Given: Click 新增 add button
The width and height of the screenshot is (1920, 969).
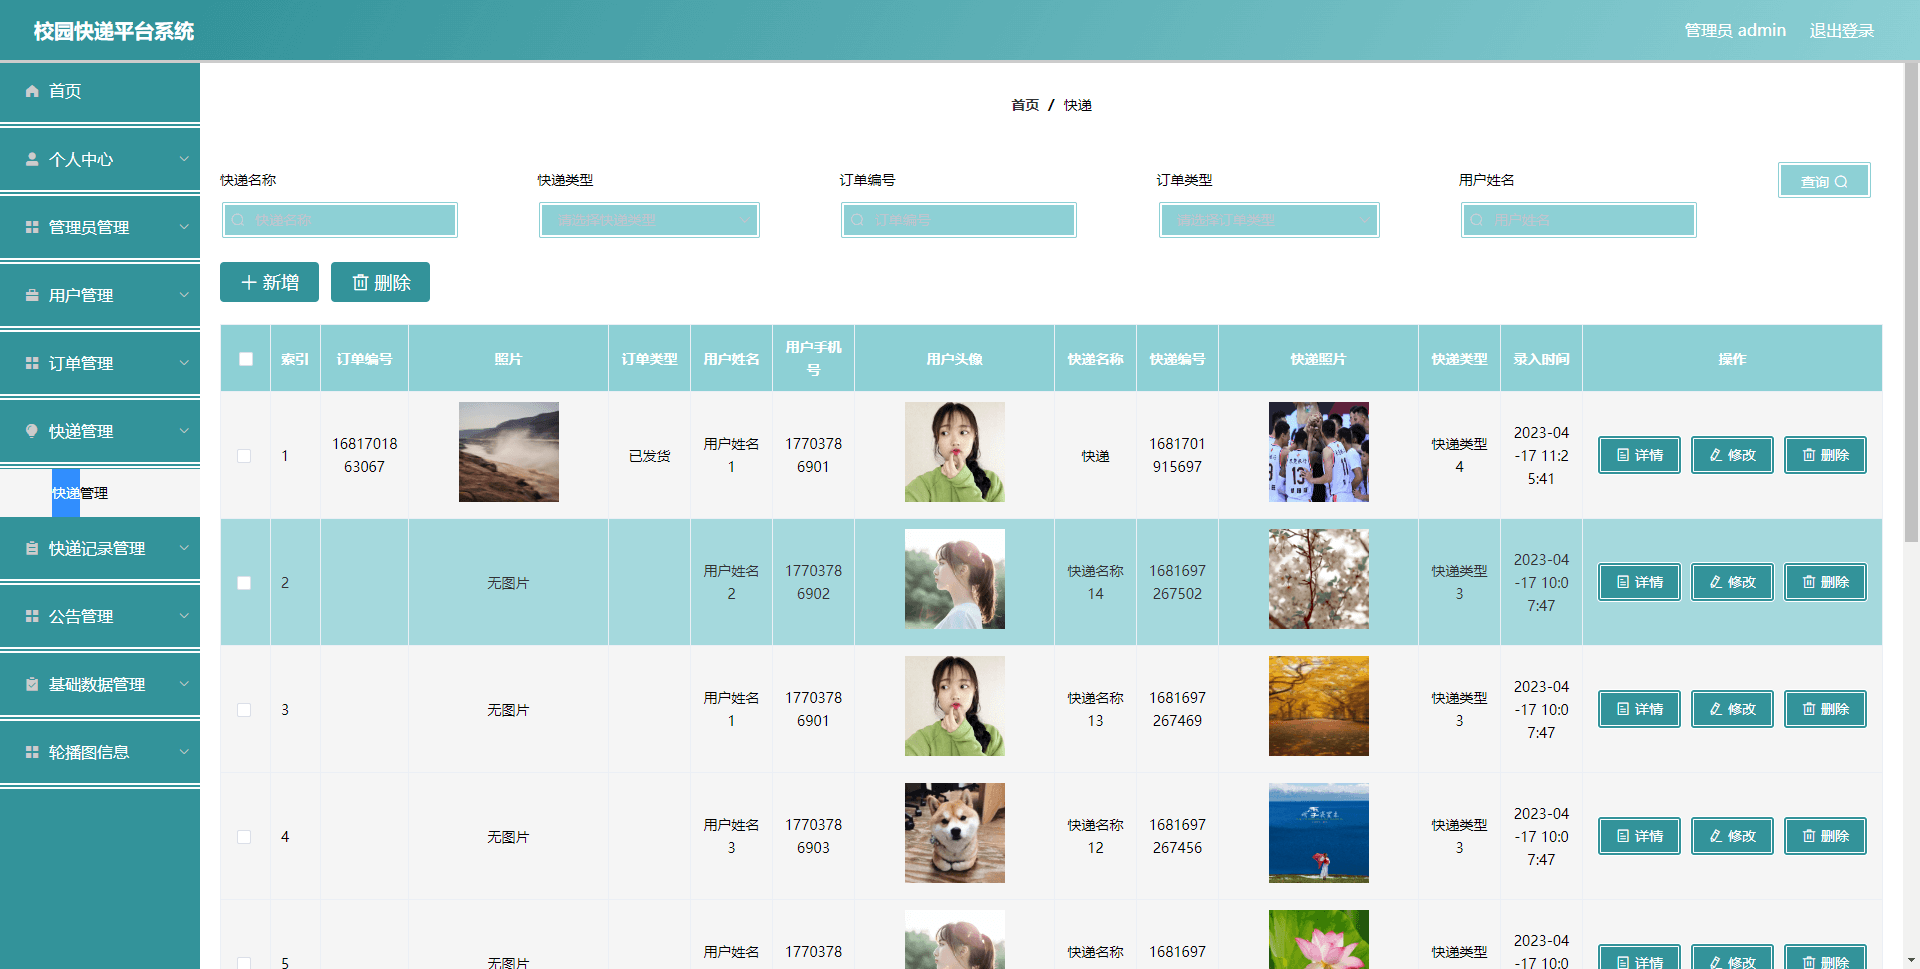Looking at the screenshot, I should point(269,282).
